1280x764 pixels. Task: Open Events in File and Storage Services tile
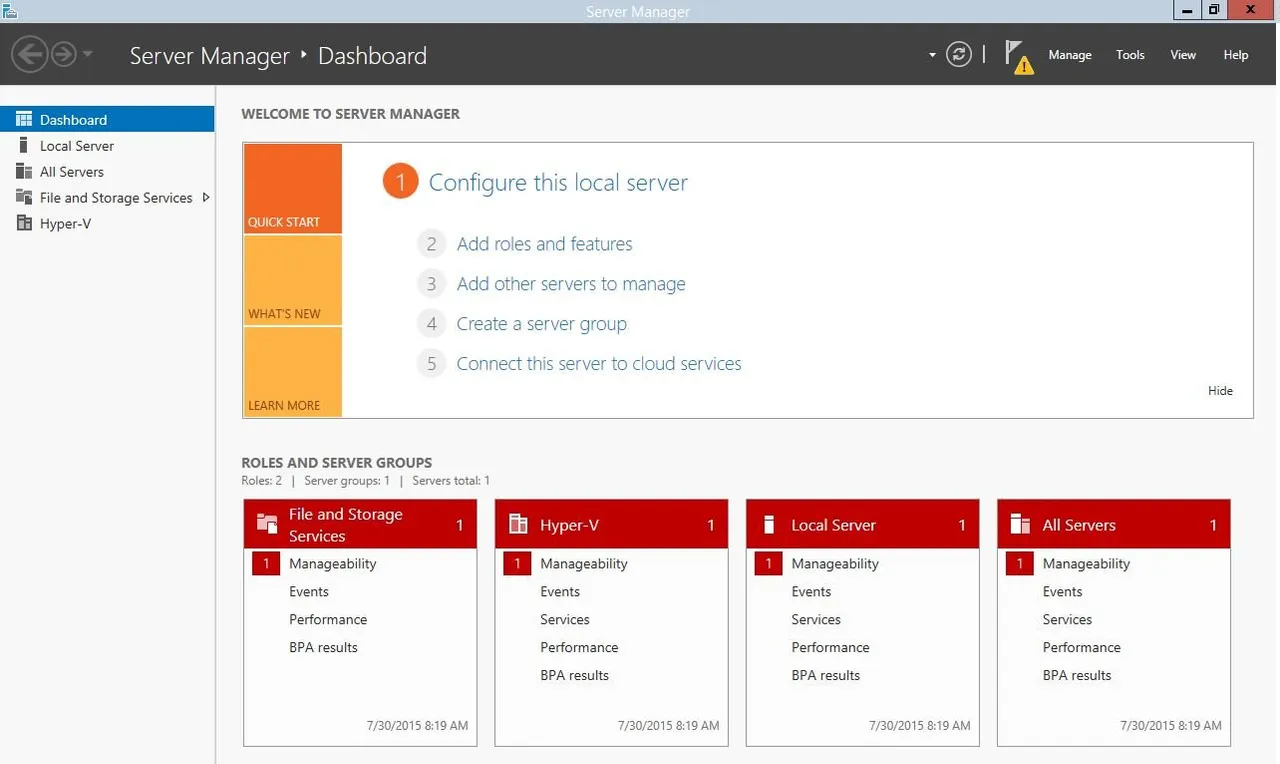click(309, 592)
